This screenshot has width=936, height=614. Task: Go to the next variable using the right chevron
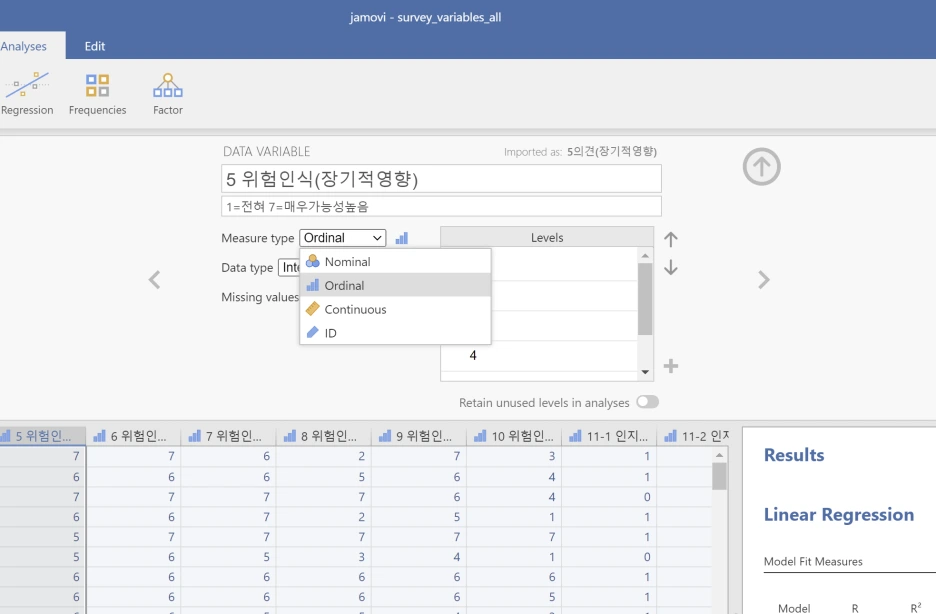[x=763, y=280]
